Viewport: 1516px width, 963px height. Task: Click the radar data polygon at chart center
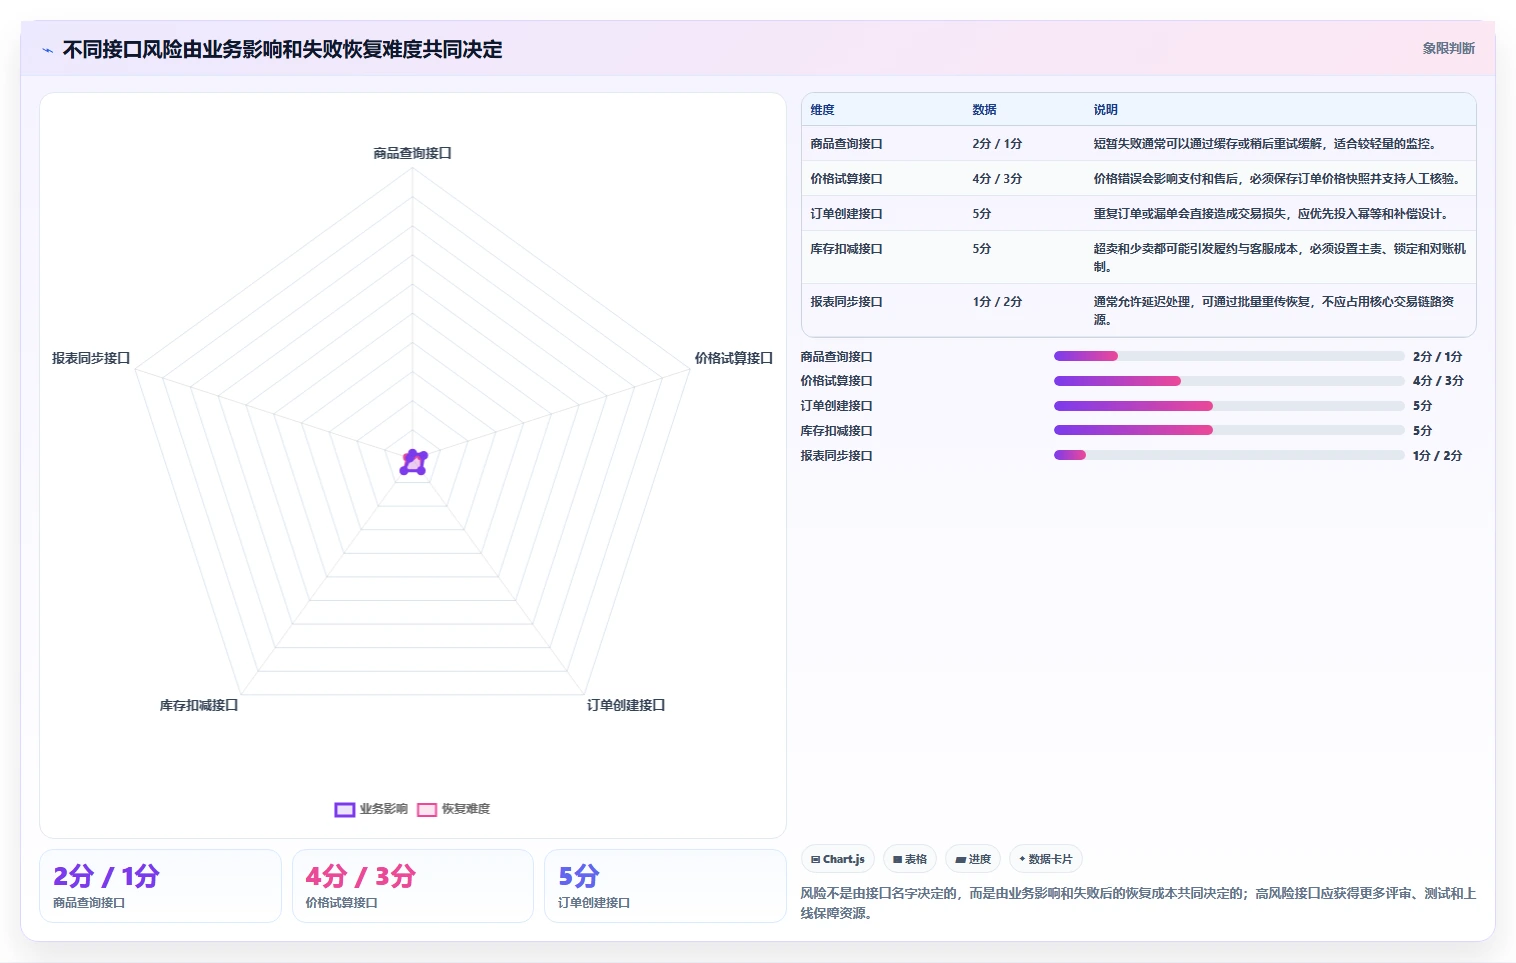414,462
